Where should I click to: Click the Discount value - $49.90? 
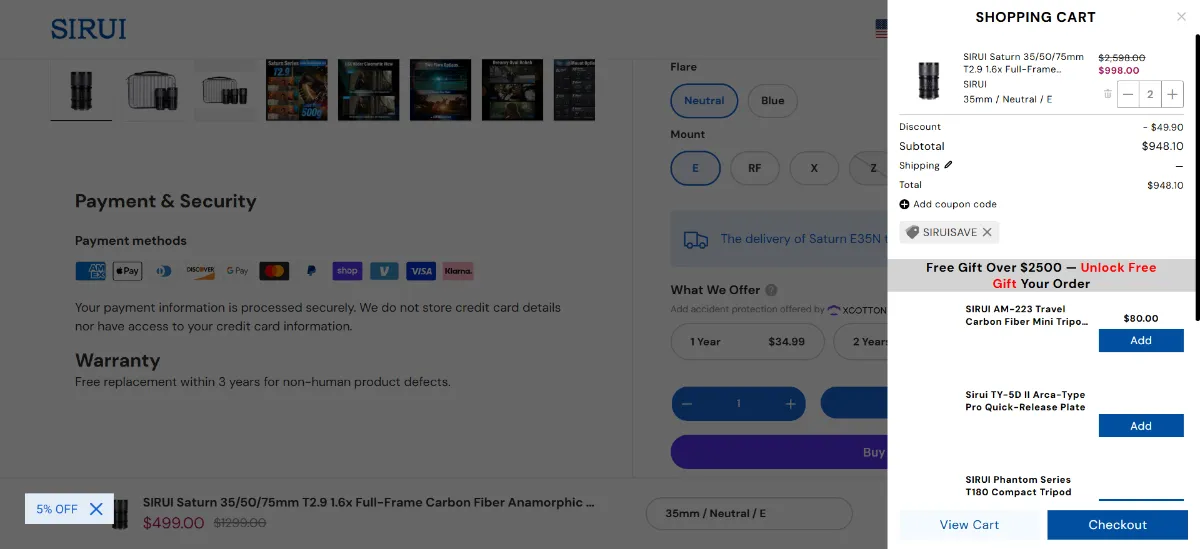click(1163, 127)
